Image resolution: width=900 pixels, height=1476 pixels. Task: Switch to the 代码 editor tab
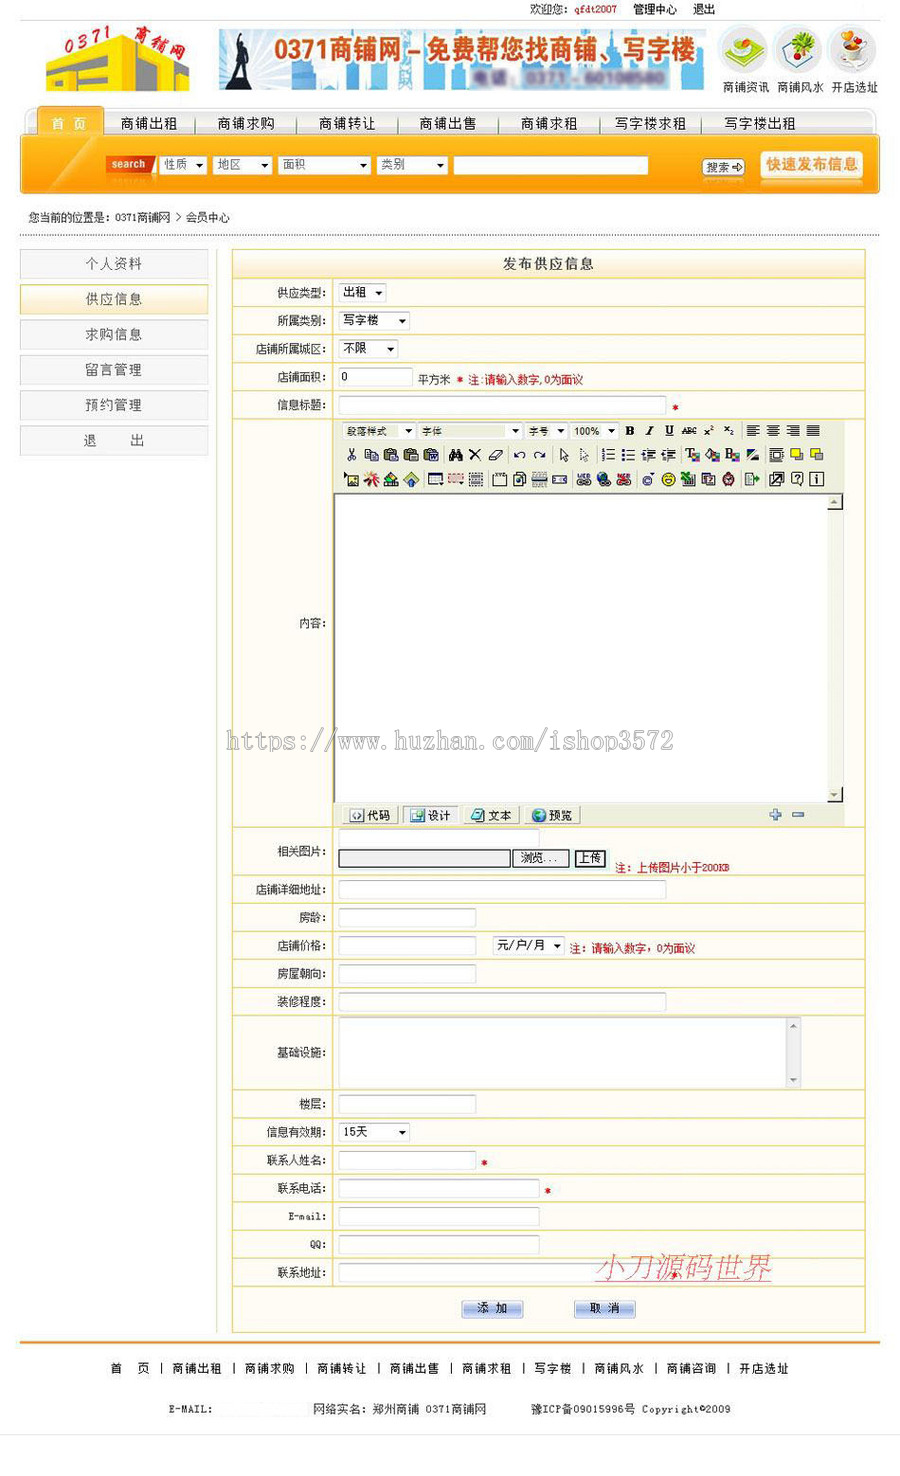point(370,814)
